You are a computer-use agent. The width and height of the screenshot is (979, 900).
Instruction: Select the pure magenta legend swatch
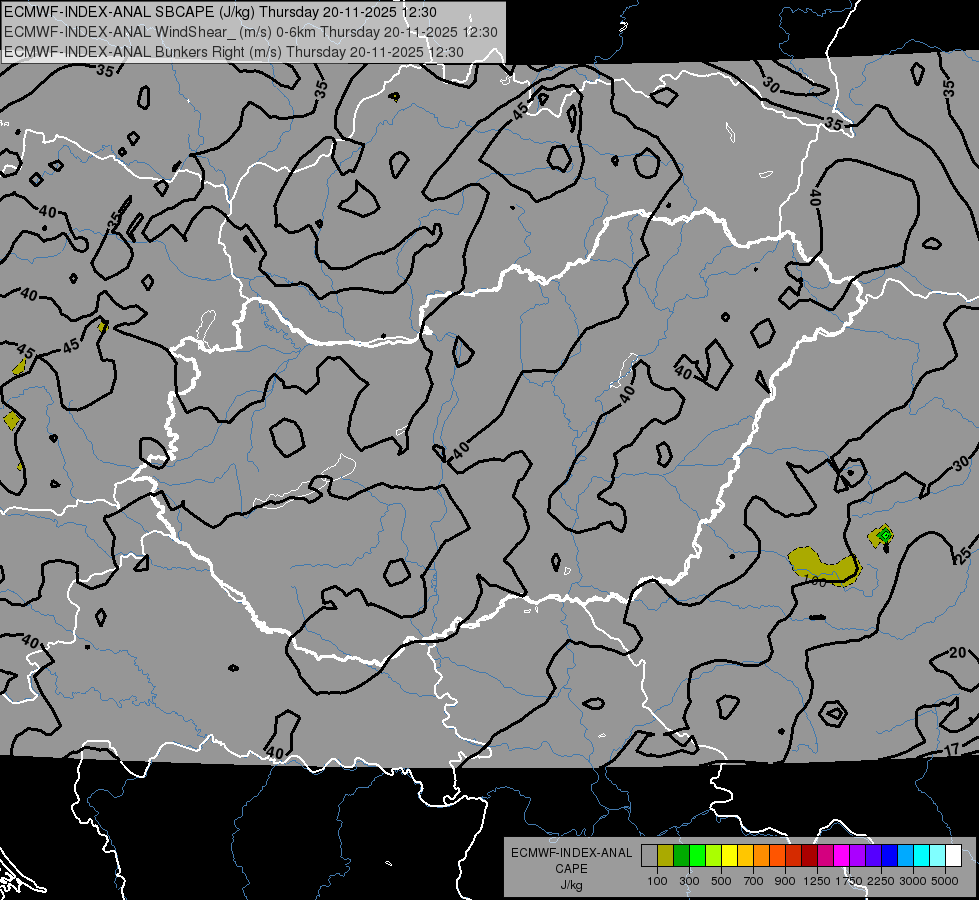click(x=842, y=856)
